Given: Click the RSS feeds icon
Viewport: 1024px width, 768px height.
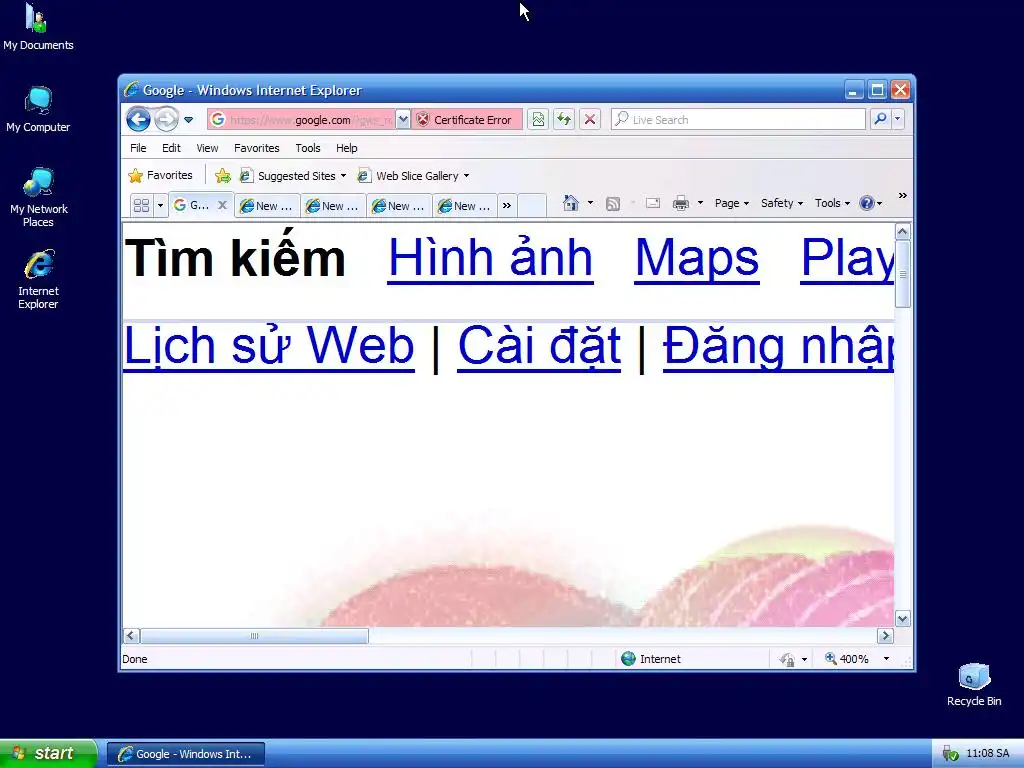Looking at the screenshot, I should [x=613, y=204].
